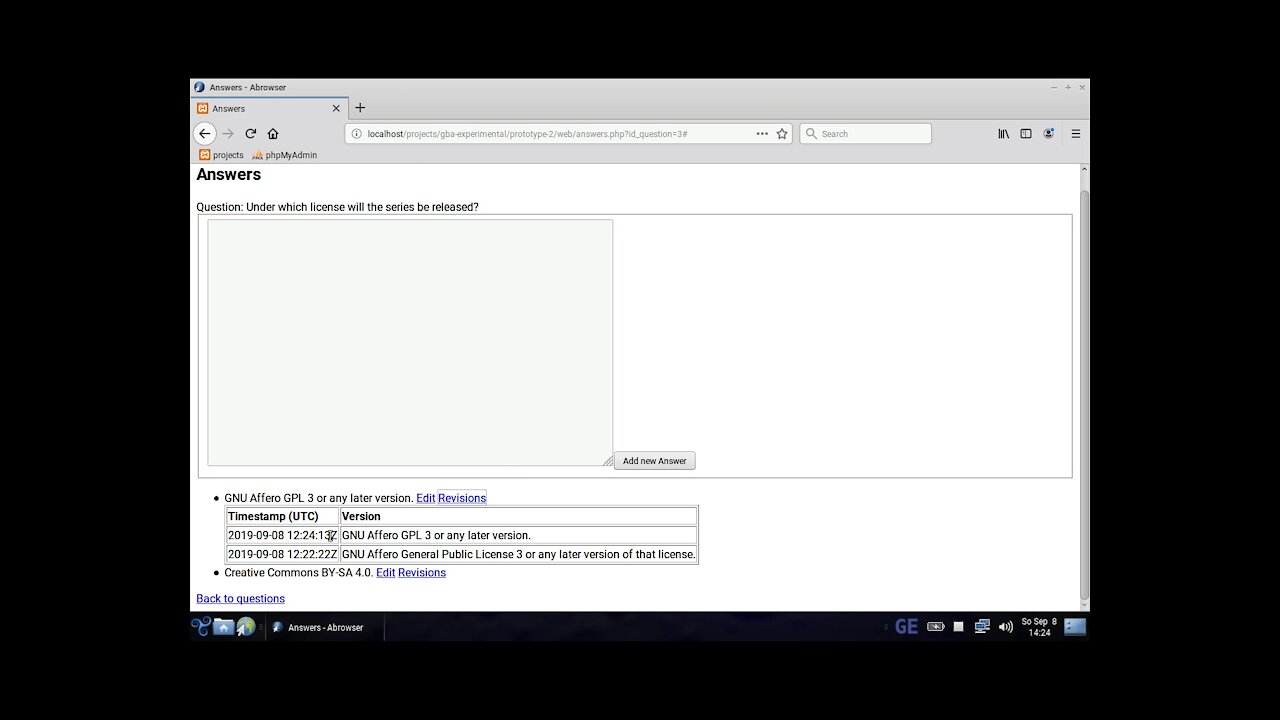
Task: Click the show desktop button in taskbar
Action: pos(1075,627)
